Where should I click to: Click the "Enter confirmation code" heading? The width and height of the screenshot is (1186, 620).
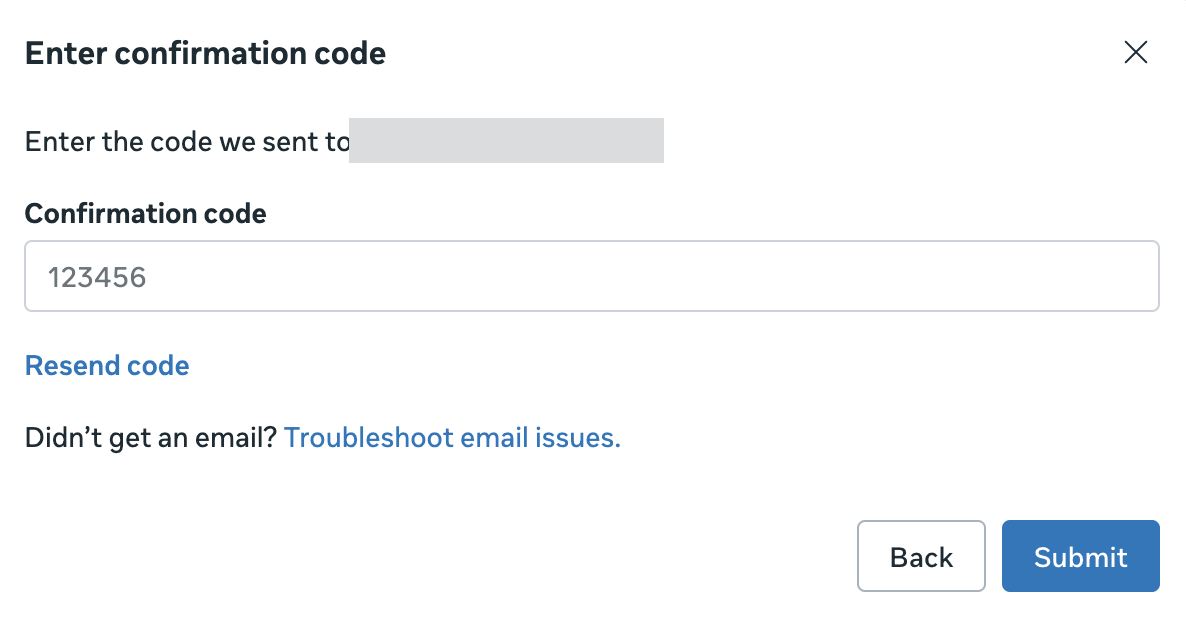click(x=205, y=53)
